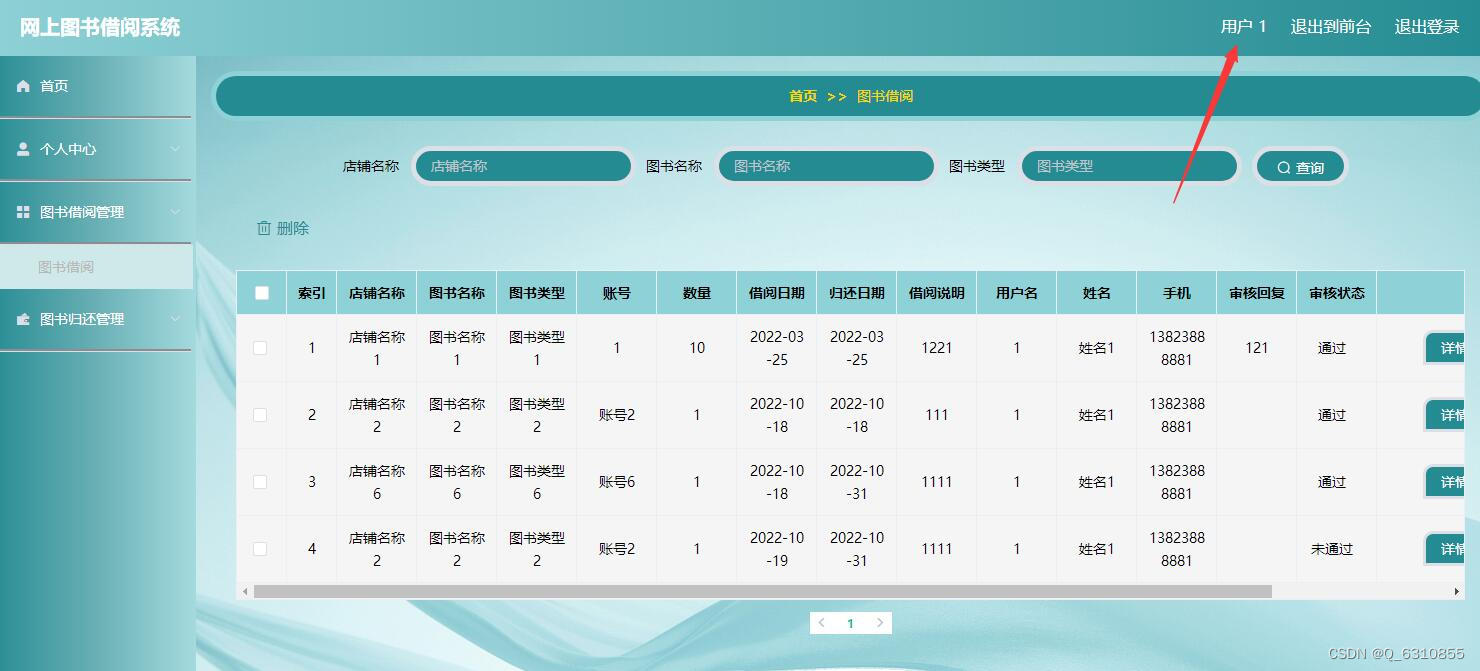Click the grid icon beside 图书借阅管理
Screen dimensions: 1480x671
click(22, 212)
